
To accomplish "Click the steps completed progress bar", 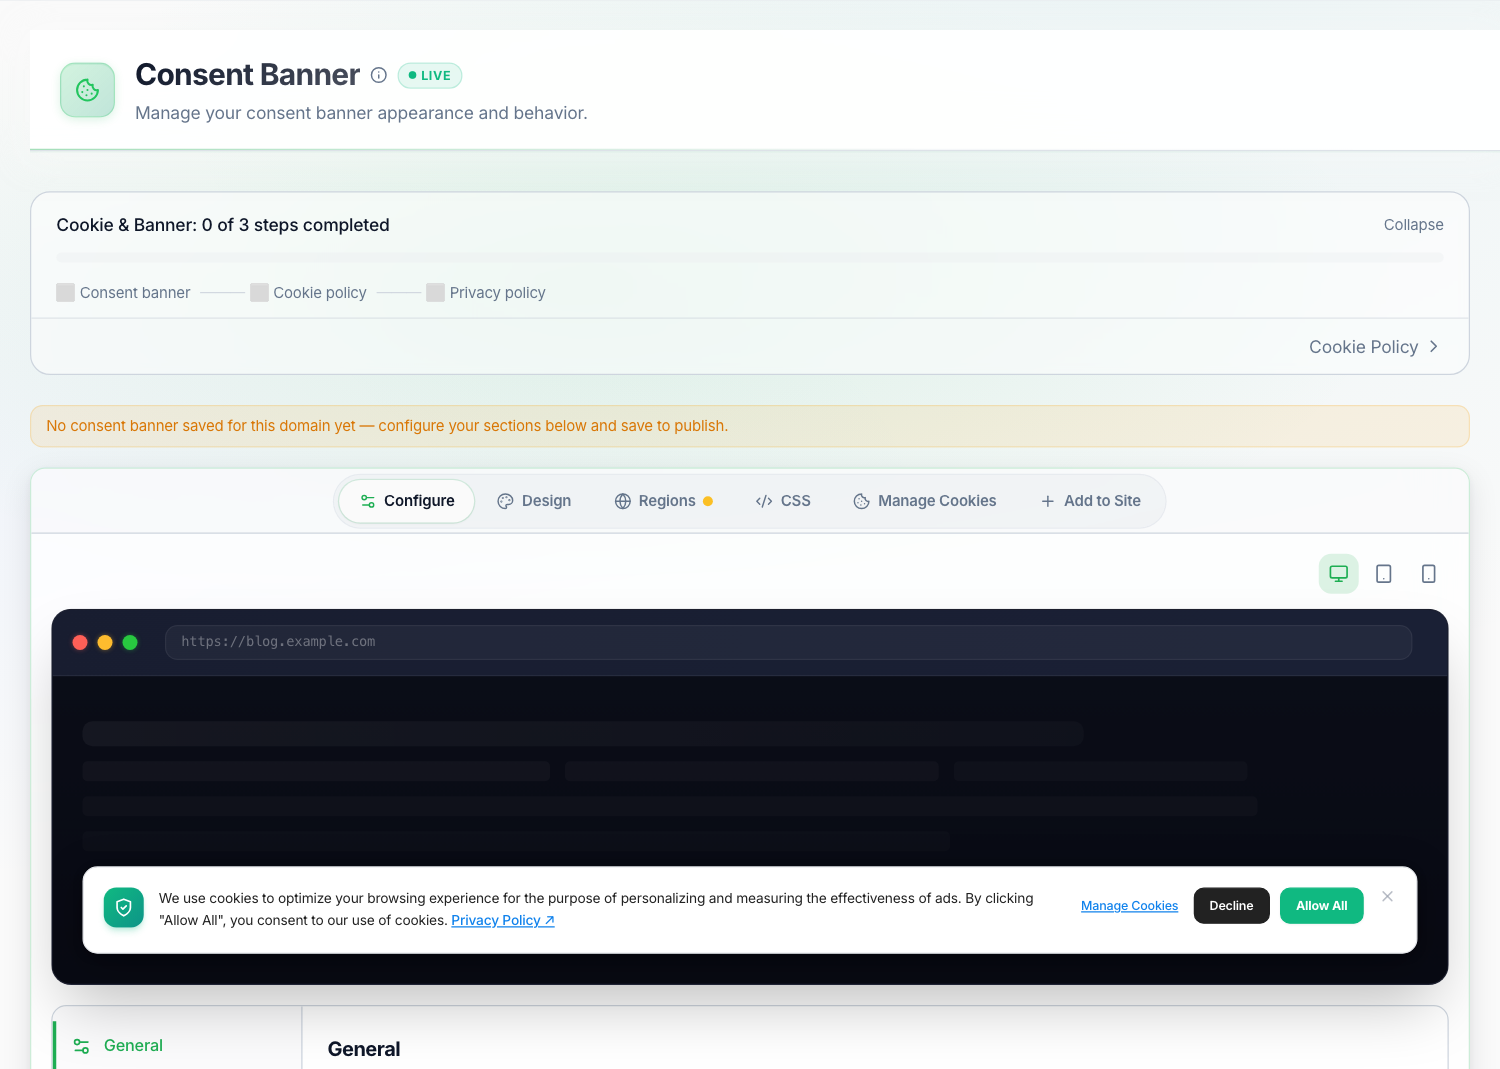I will point(750,258).
